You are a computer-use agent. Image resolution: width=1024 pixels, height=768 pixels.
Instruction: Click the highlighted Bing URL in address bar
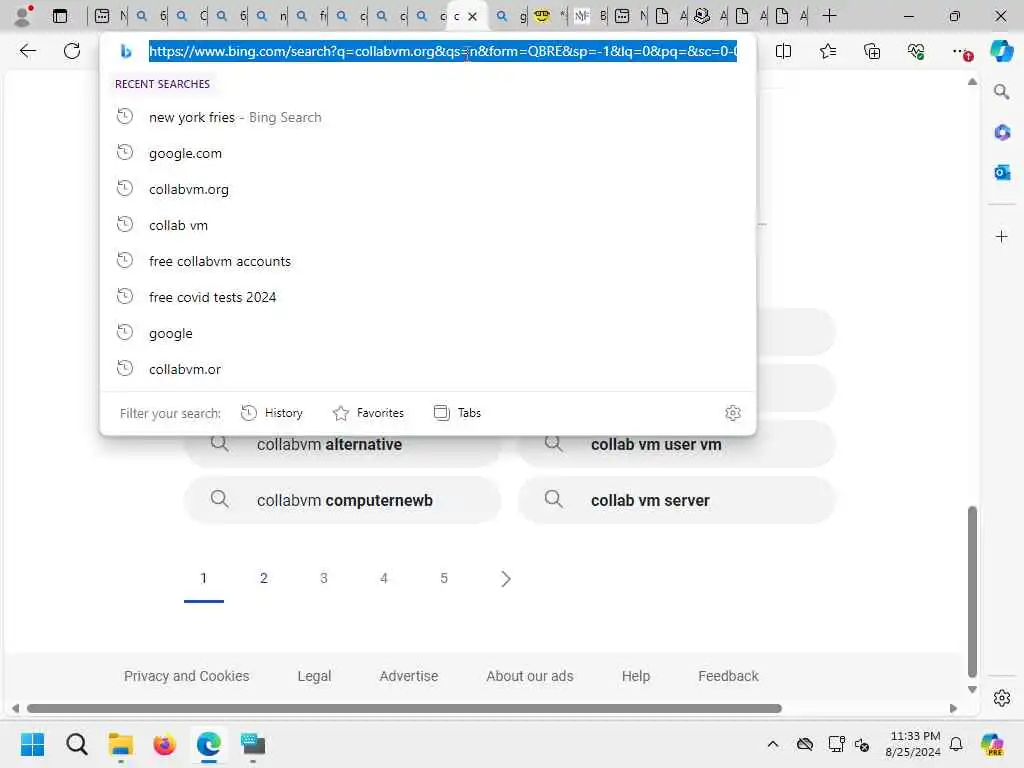tap(443, 51)
